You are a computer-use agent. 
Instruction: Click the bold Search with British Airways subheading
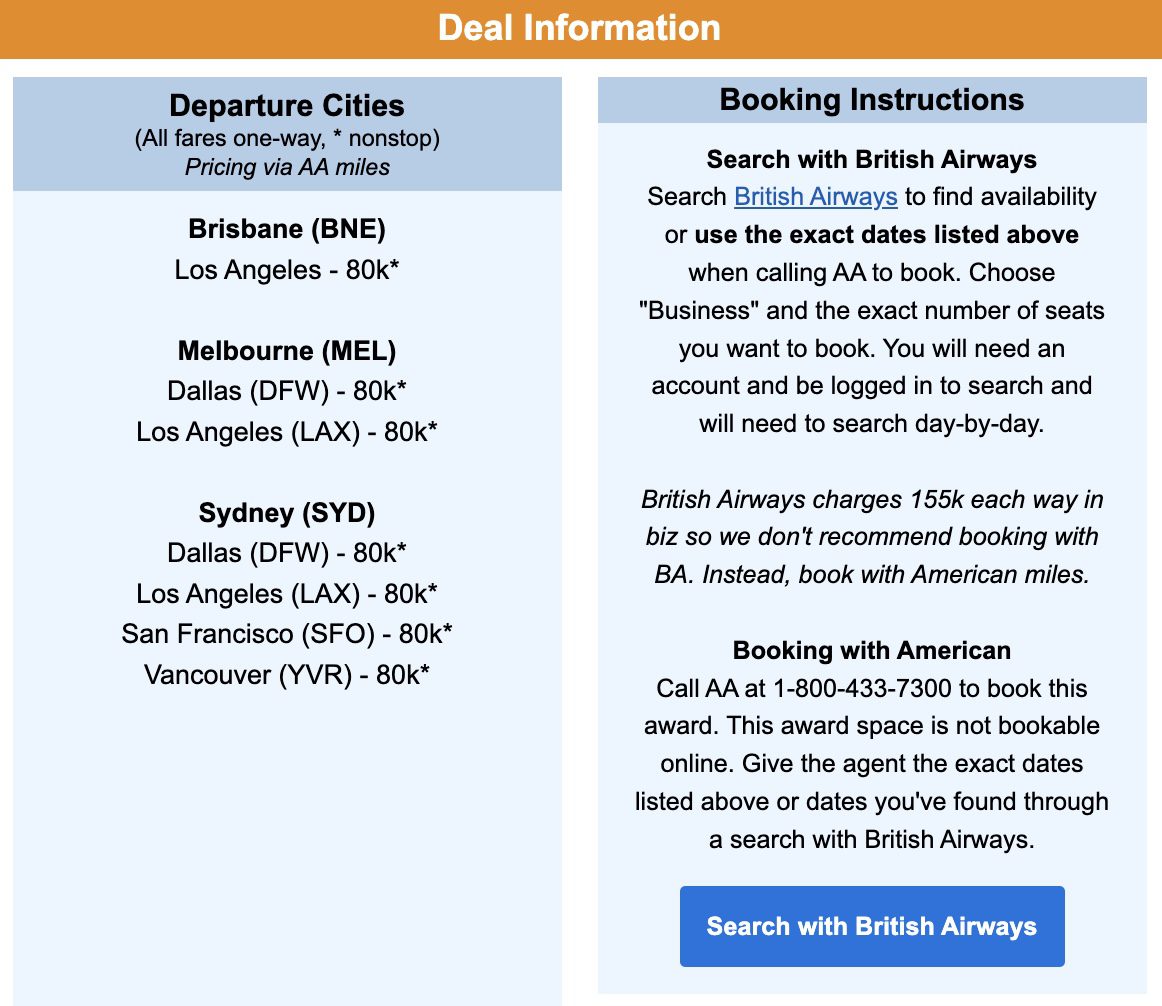point(872,159)
